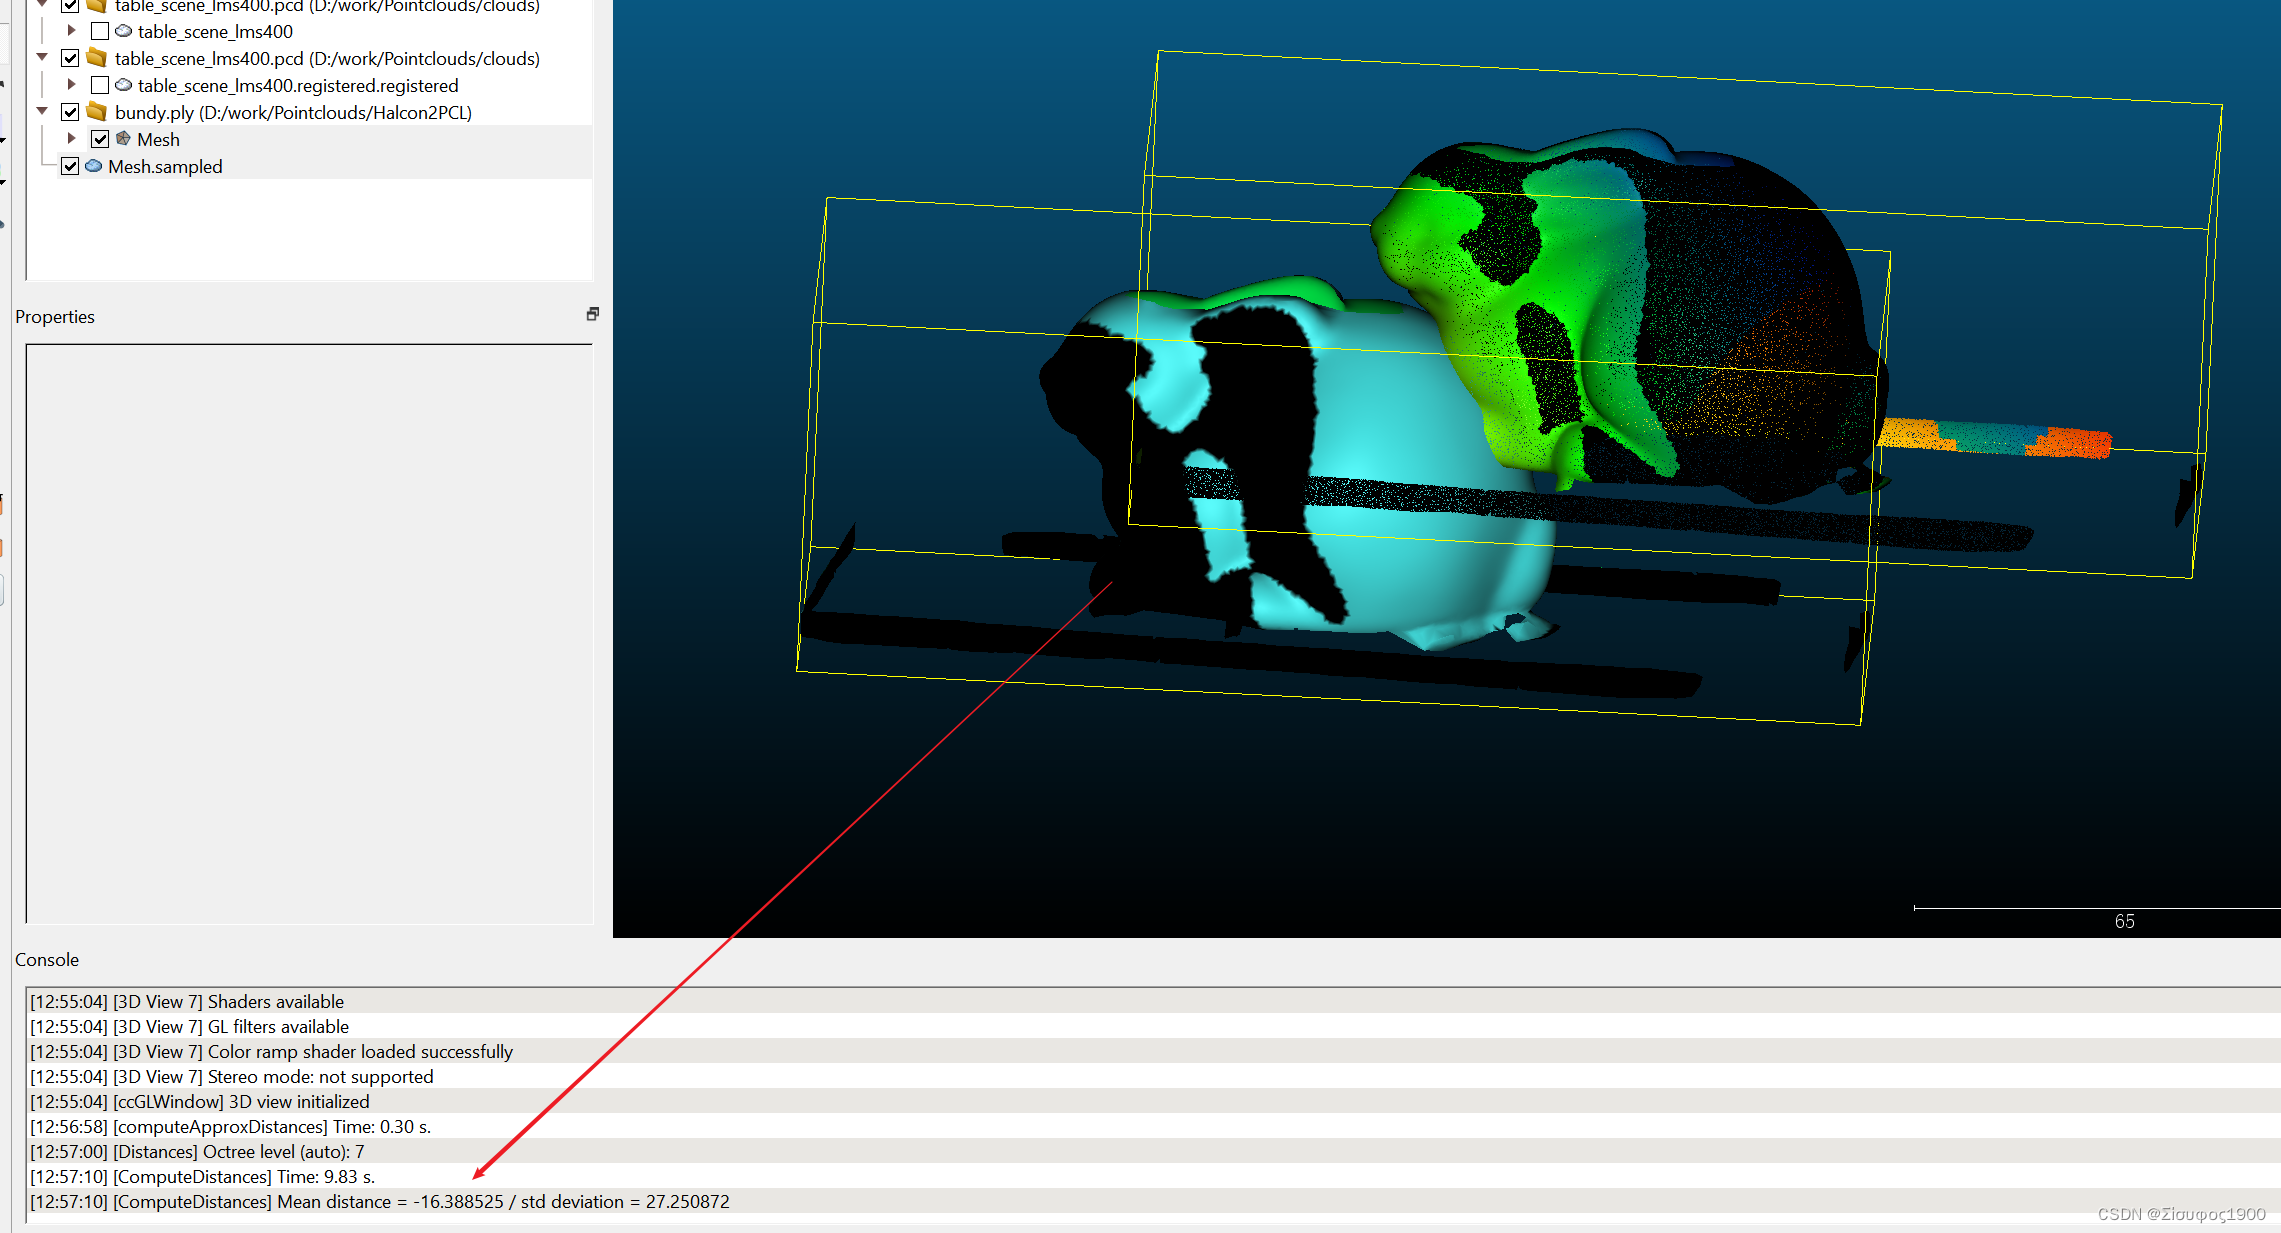This screenshot has width=2281, height=1233.
Task: Select the Mesh entry in the tree
Action: tap(158, 140)
